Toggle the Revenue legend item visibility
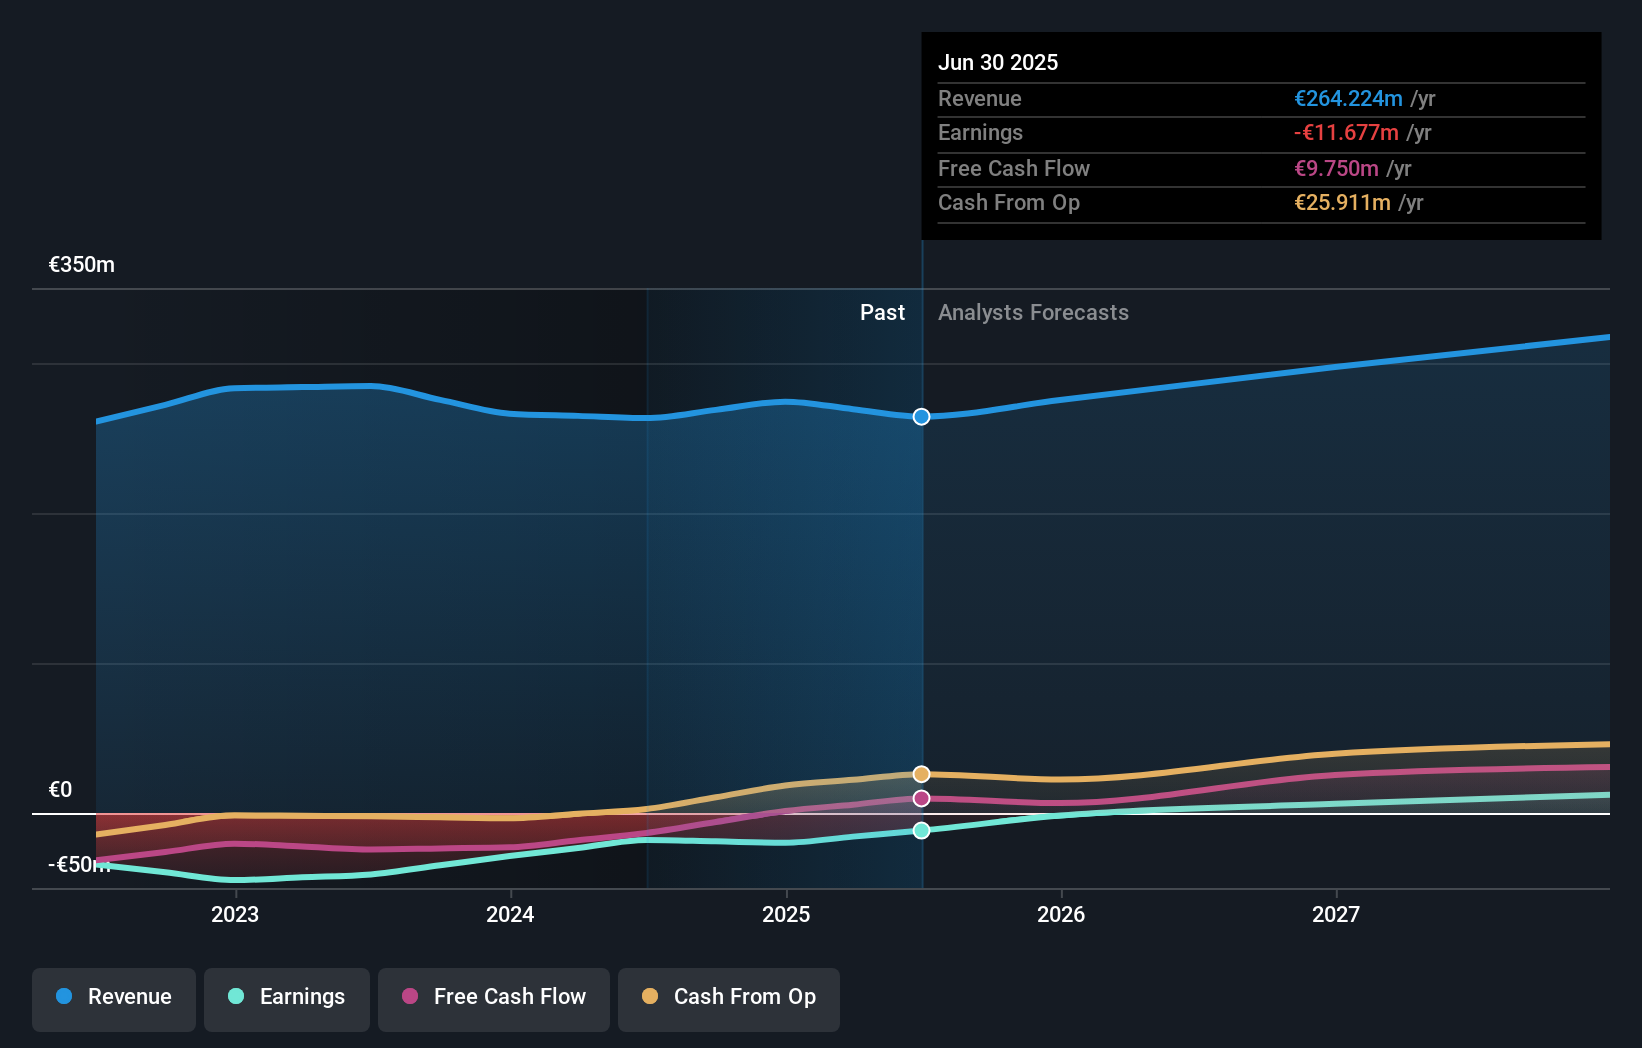 (113, 997)
